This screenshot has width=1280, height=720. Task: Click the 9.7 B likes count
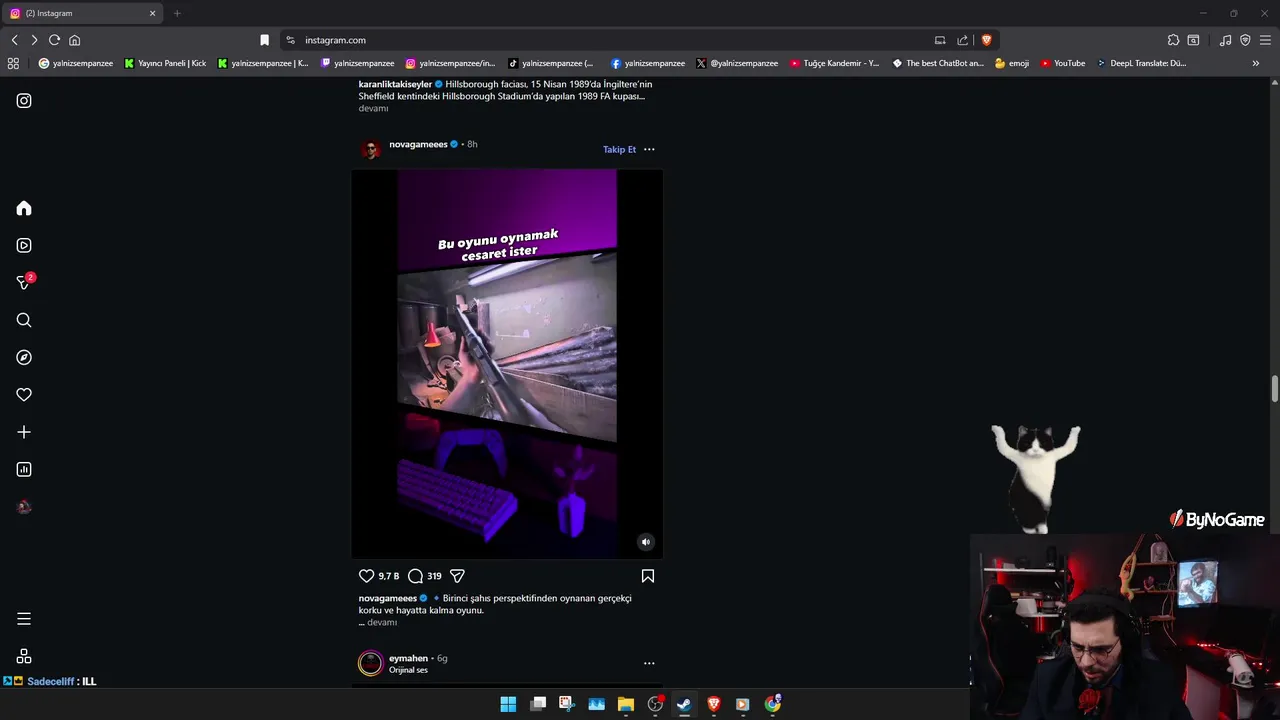coord(388,576)
